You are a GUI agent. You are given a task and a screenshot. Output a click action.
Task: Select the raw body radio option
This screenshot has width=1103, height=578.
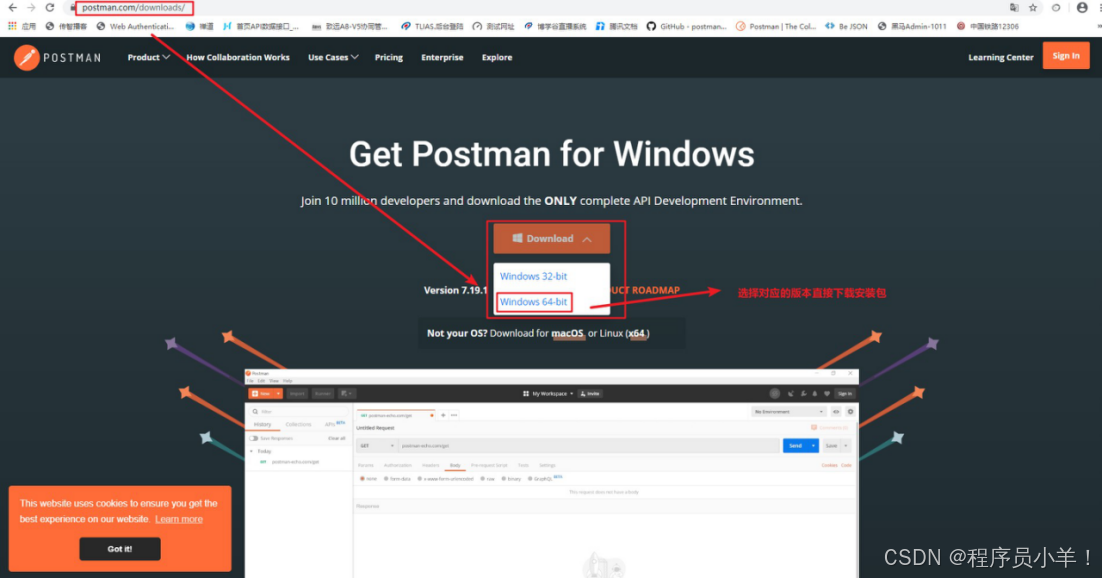[x=483, y=479]
